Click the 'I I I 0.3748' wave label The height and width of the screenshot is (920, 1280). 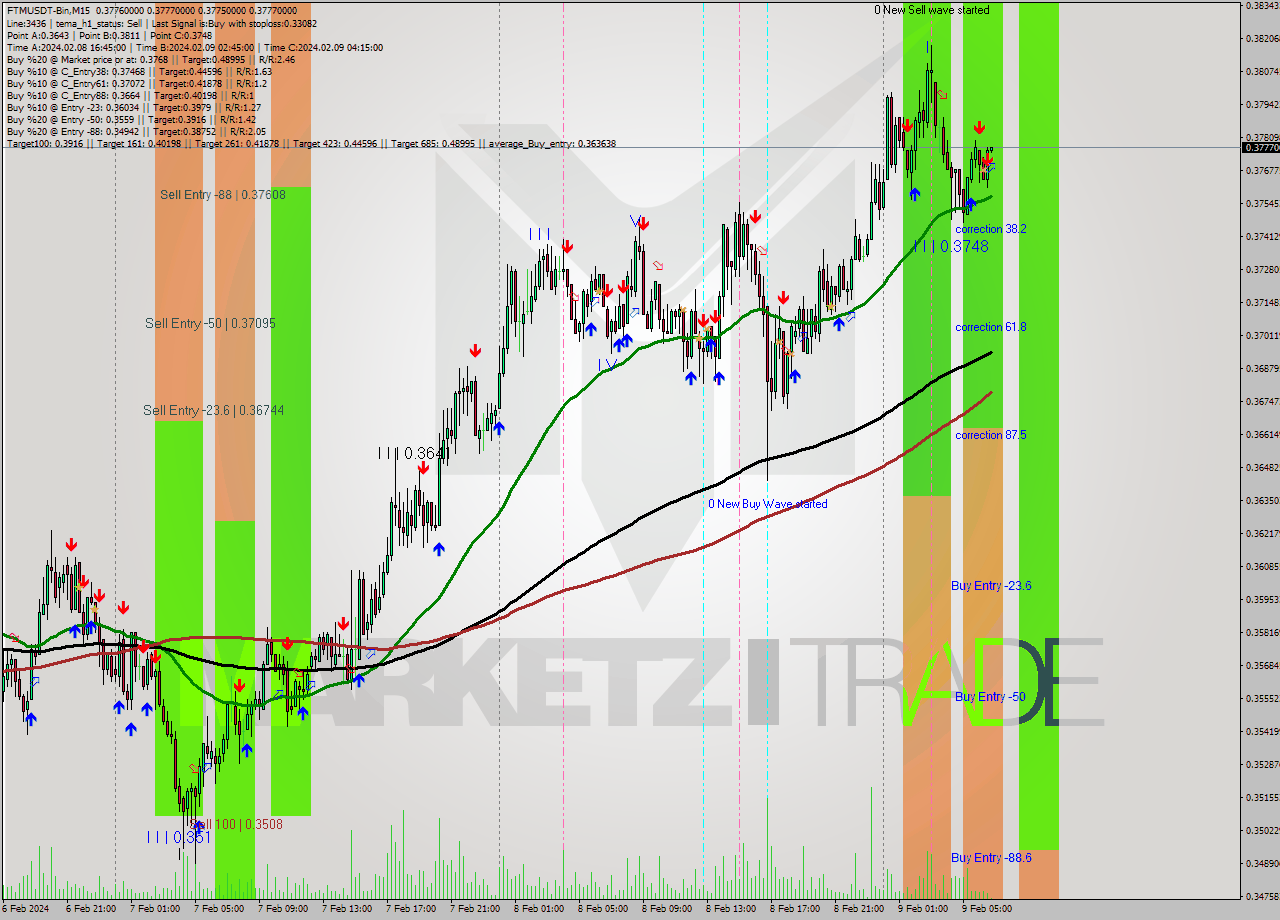[x=950, y=246]
